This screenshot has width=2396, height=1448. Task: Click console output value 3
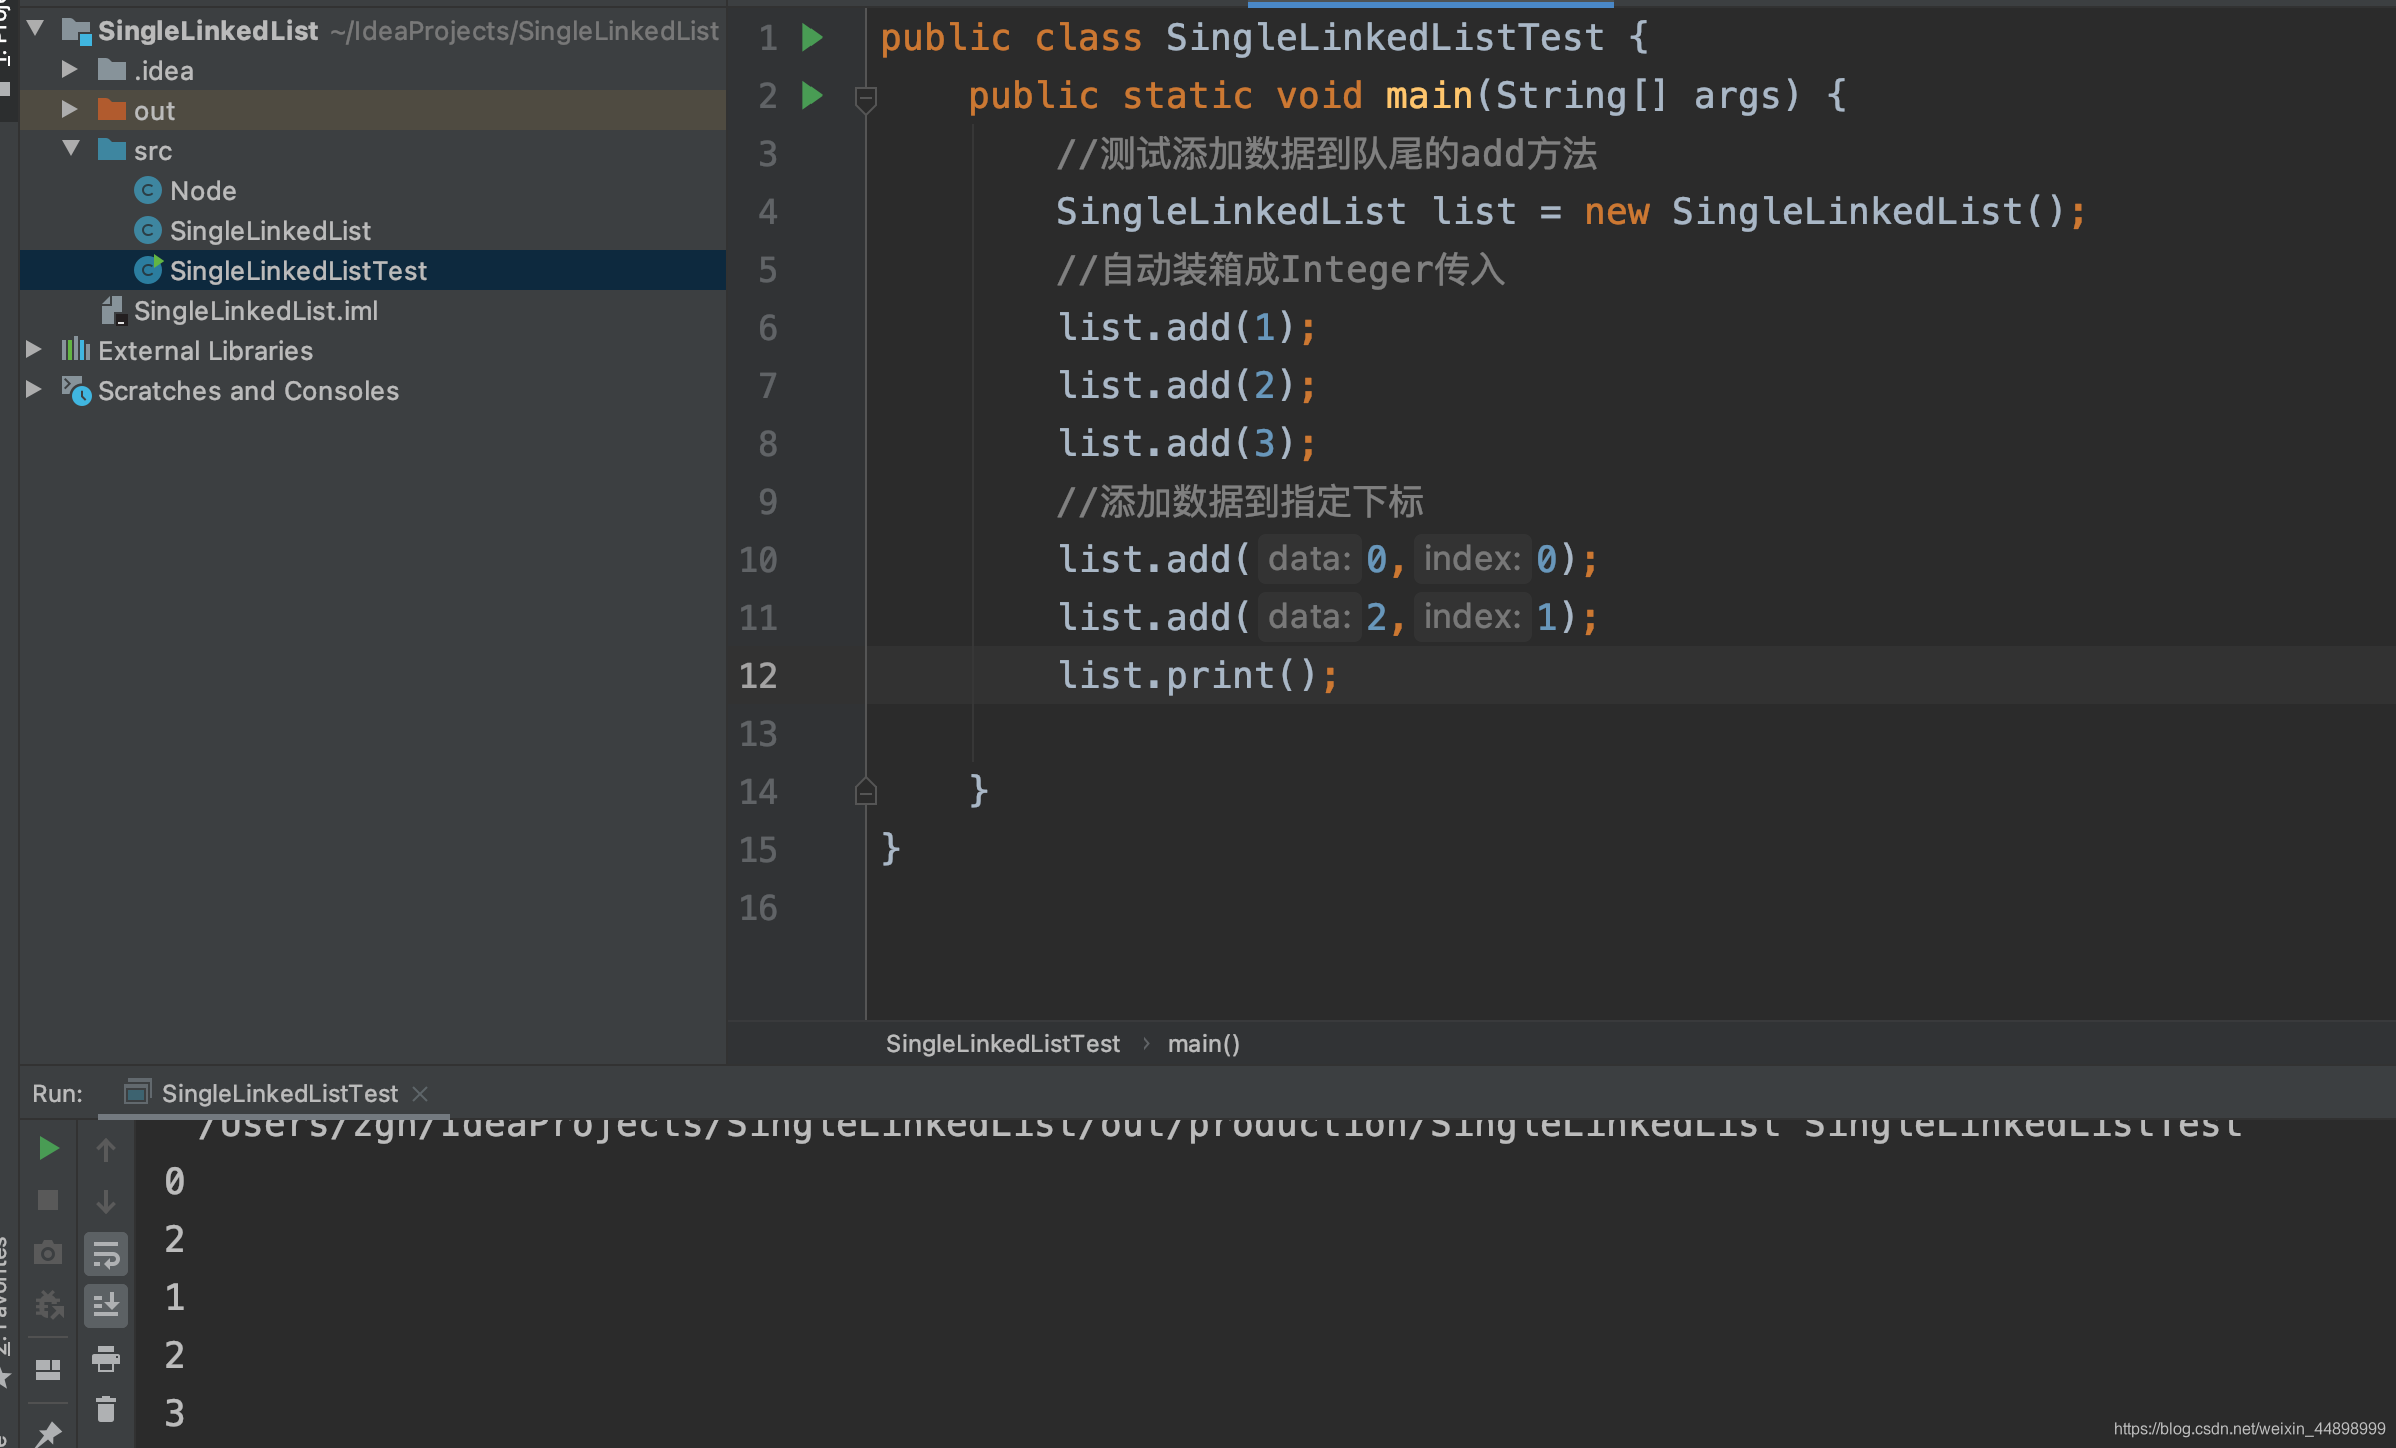pyautogui.click(x=174, y=1414)
